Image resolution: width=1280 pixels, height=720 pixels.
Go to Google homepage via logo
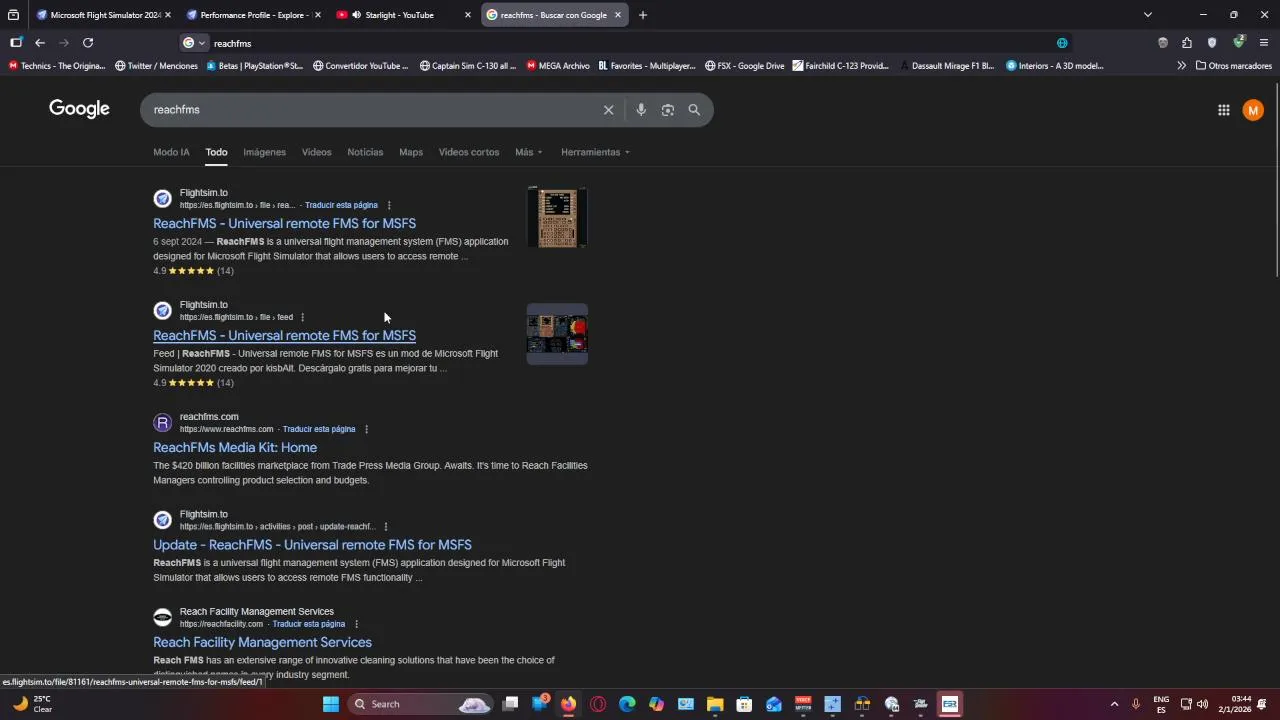(79, 109)
